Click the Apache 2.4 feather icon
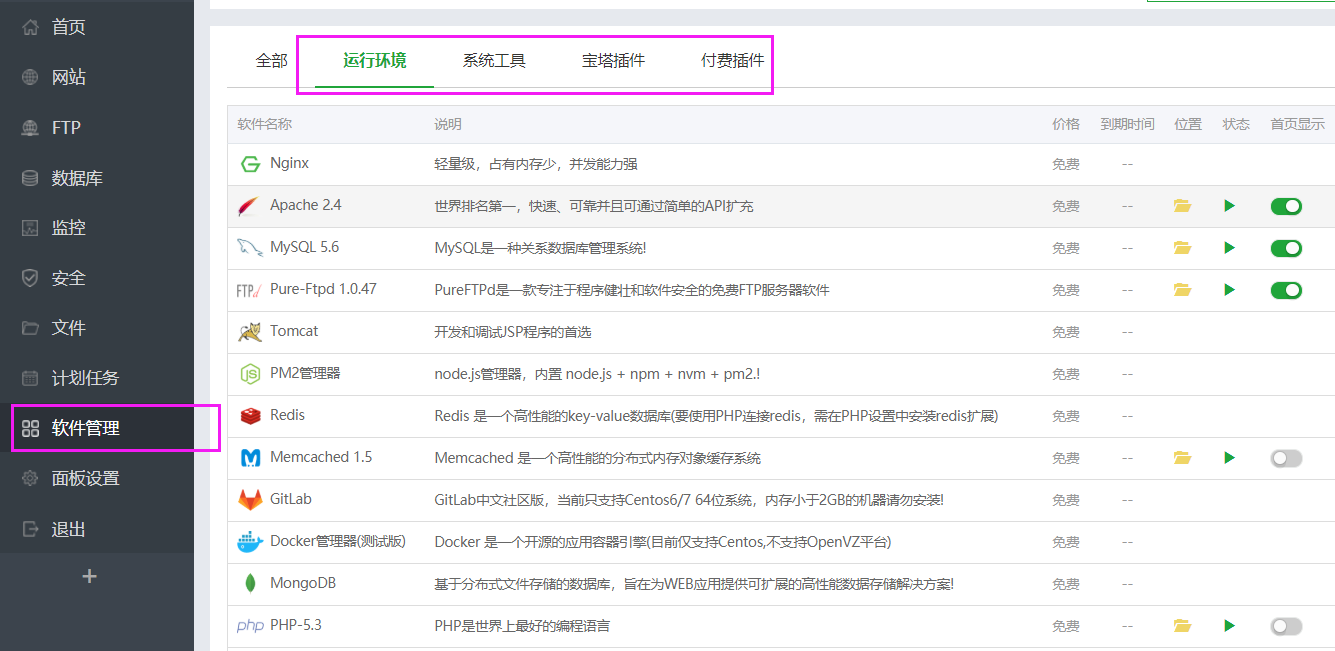The height and width of the screenshot is (651, 1335). pos(249,206)
